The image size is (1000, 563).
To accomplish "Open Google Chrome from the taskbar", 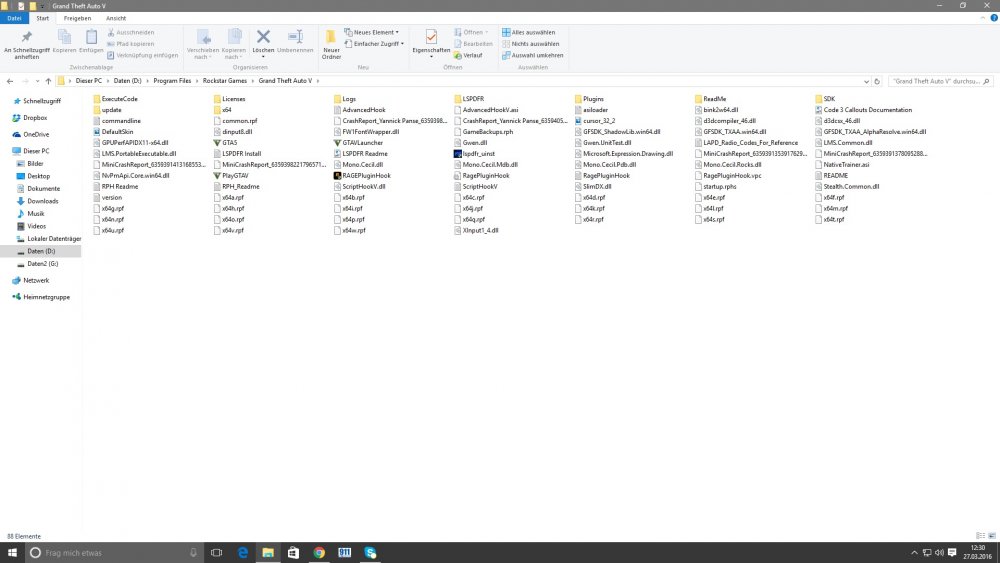I will 319,552.
